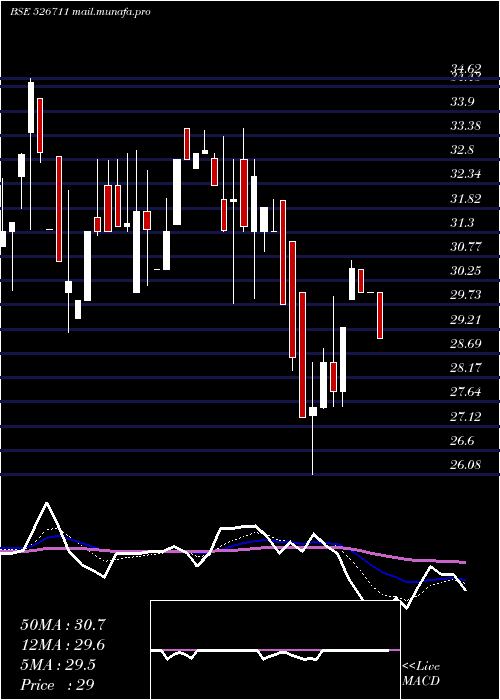500x700 pixels.
Task: Click the 50MA : 30.7 readout
Action: pyautogui.click(x=63, y=625)
